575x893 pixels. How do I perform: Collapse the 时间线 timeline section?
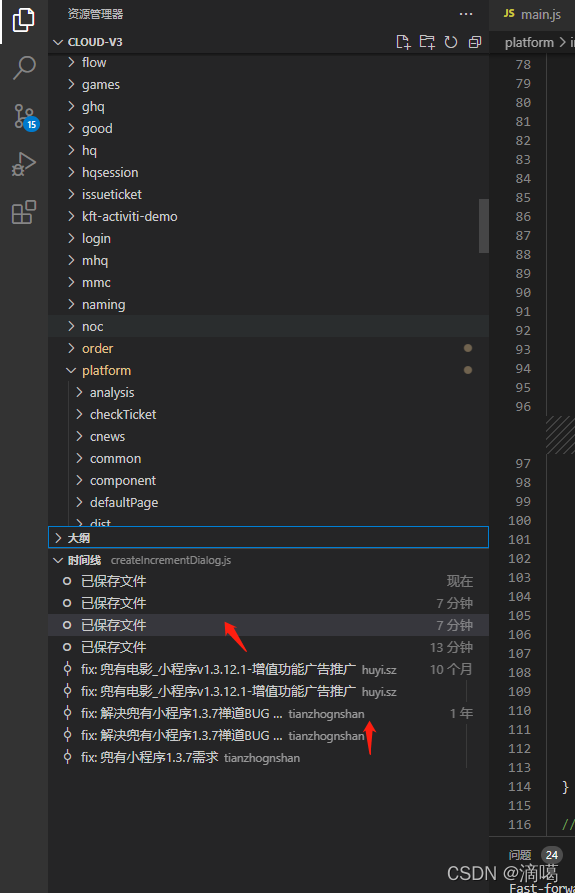tap(58, 560)
